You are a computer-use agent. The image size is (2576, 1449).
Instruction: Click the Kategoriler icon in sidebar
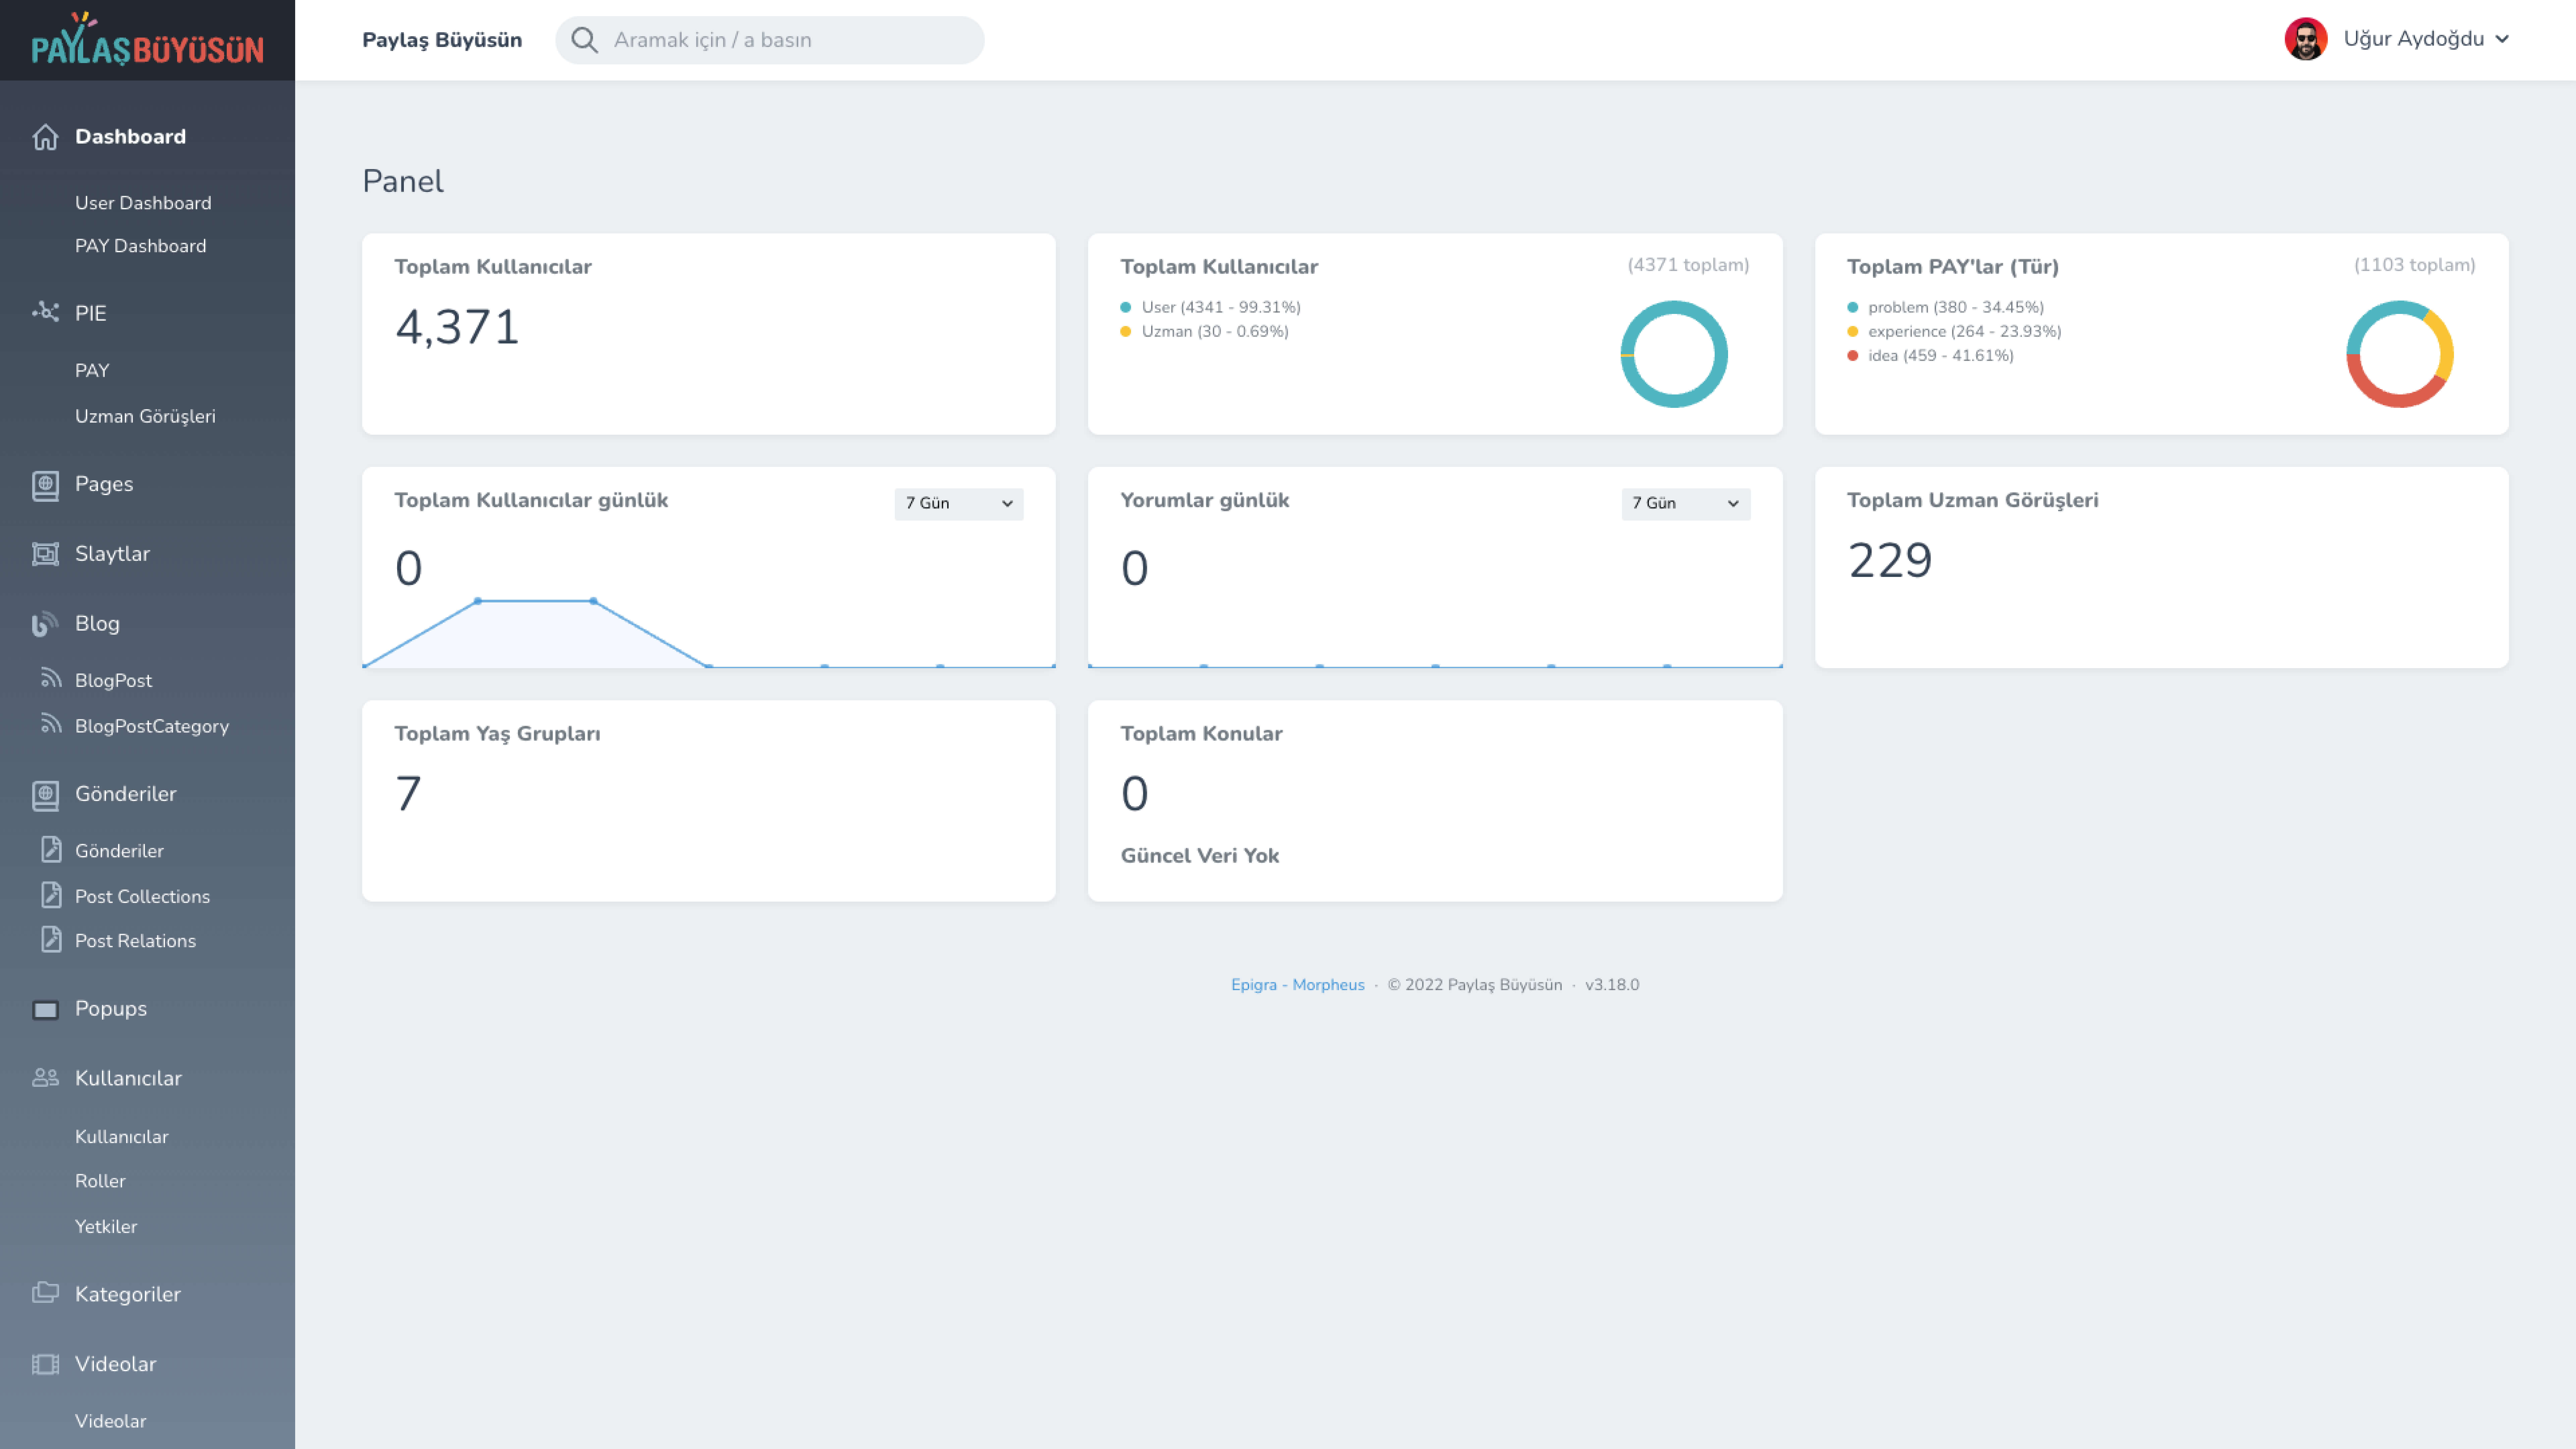coord(44,1293)
